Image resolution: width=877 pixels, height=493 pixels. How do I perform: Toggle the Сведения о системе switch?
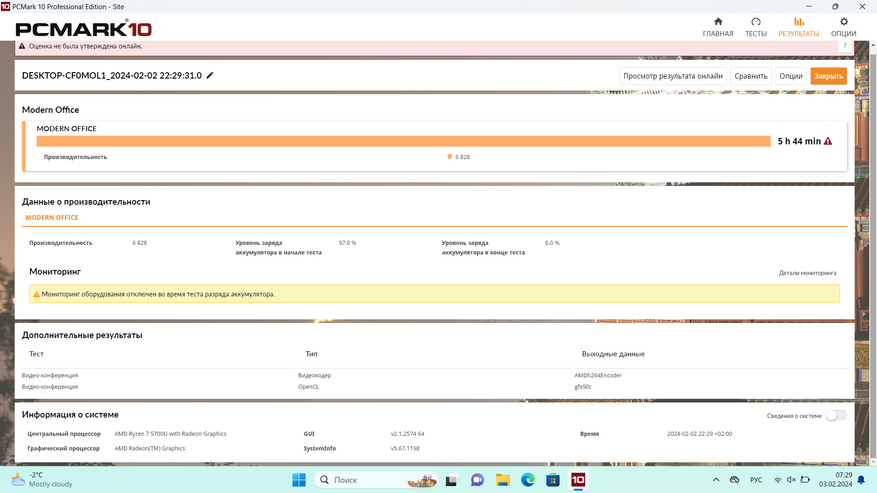click(x=835, y=415)
